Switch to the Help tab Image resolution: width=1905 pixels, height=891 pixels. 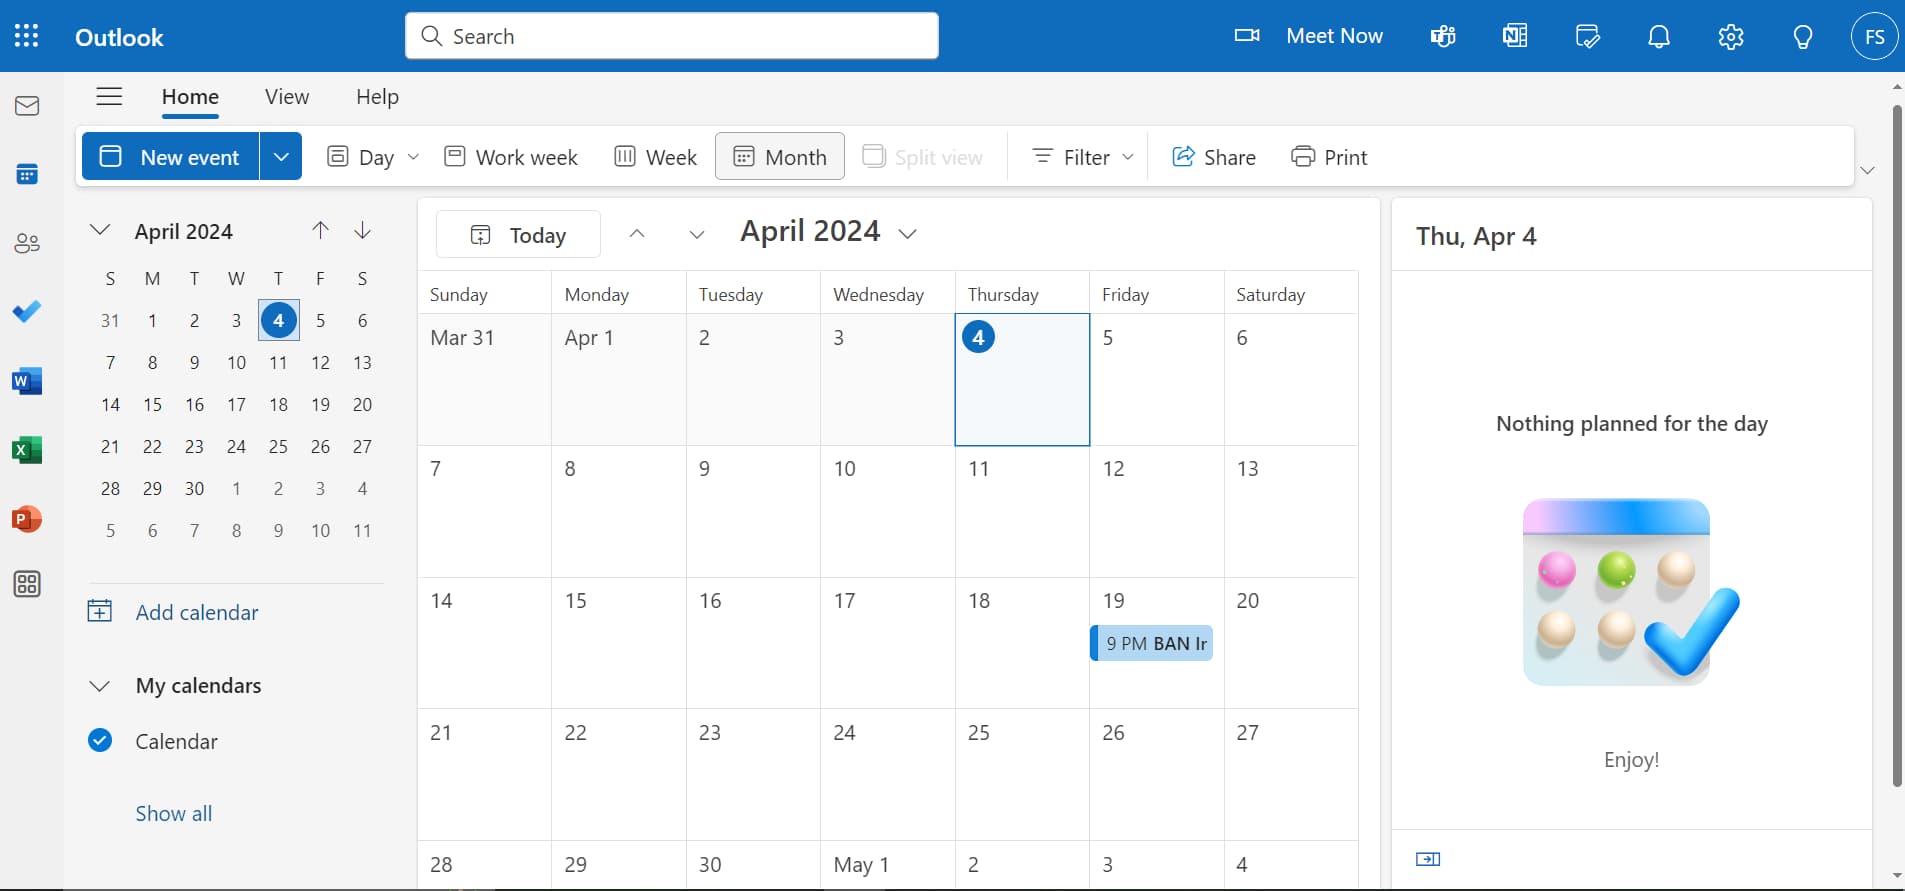[x=377, y=97]
